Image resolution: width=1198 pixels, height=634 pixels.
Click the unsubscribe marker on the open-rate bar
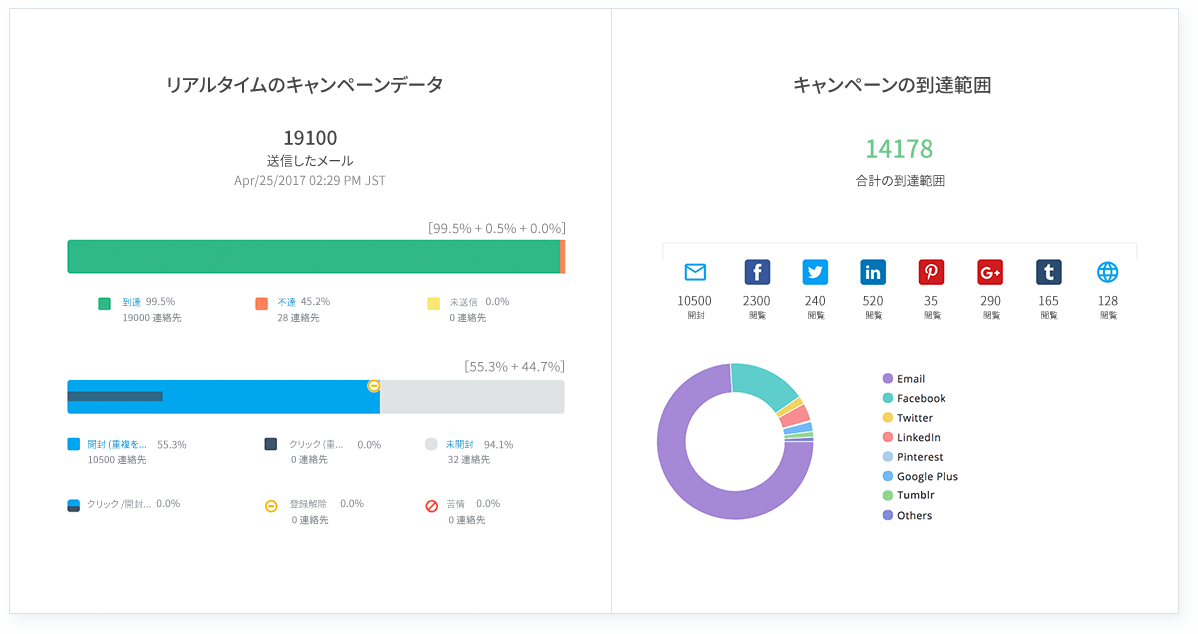374,386
